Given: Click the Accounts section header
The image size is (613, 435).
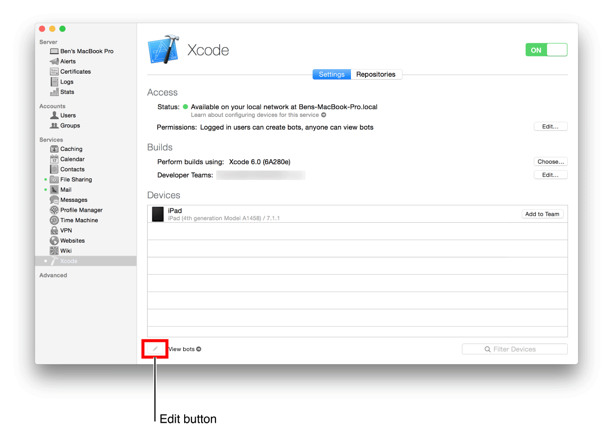Looking at the screenshot, I should (52, 106).
